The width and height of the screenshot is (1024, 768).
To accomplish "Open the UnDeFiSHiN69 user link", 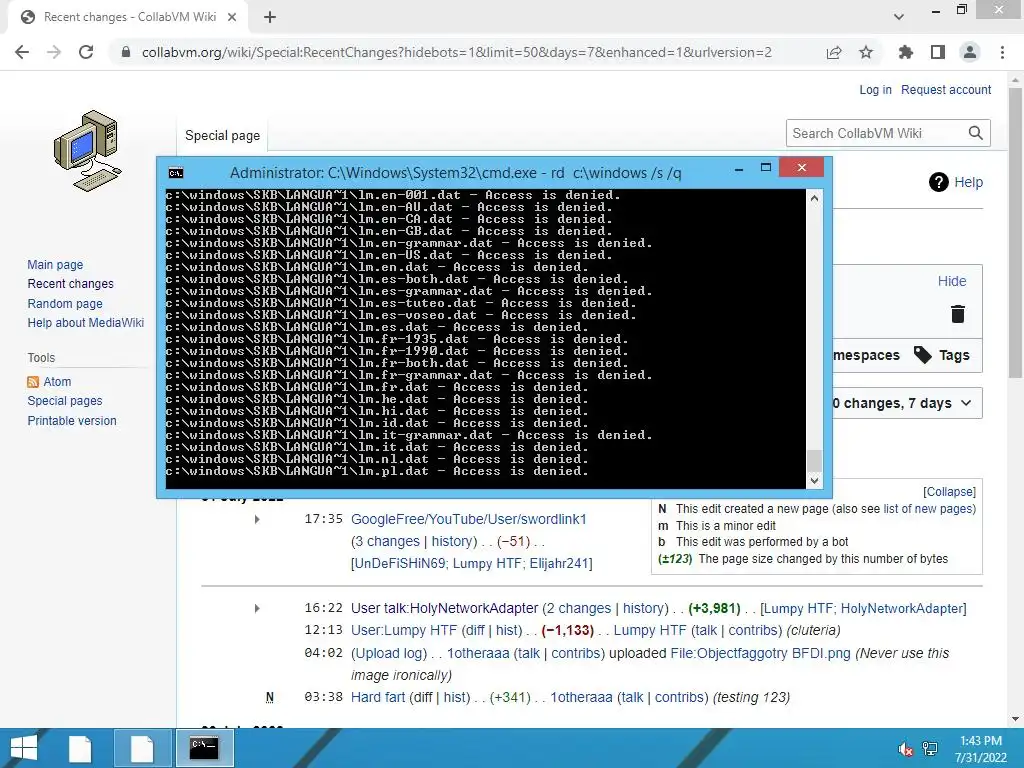I will coord(400,564).
